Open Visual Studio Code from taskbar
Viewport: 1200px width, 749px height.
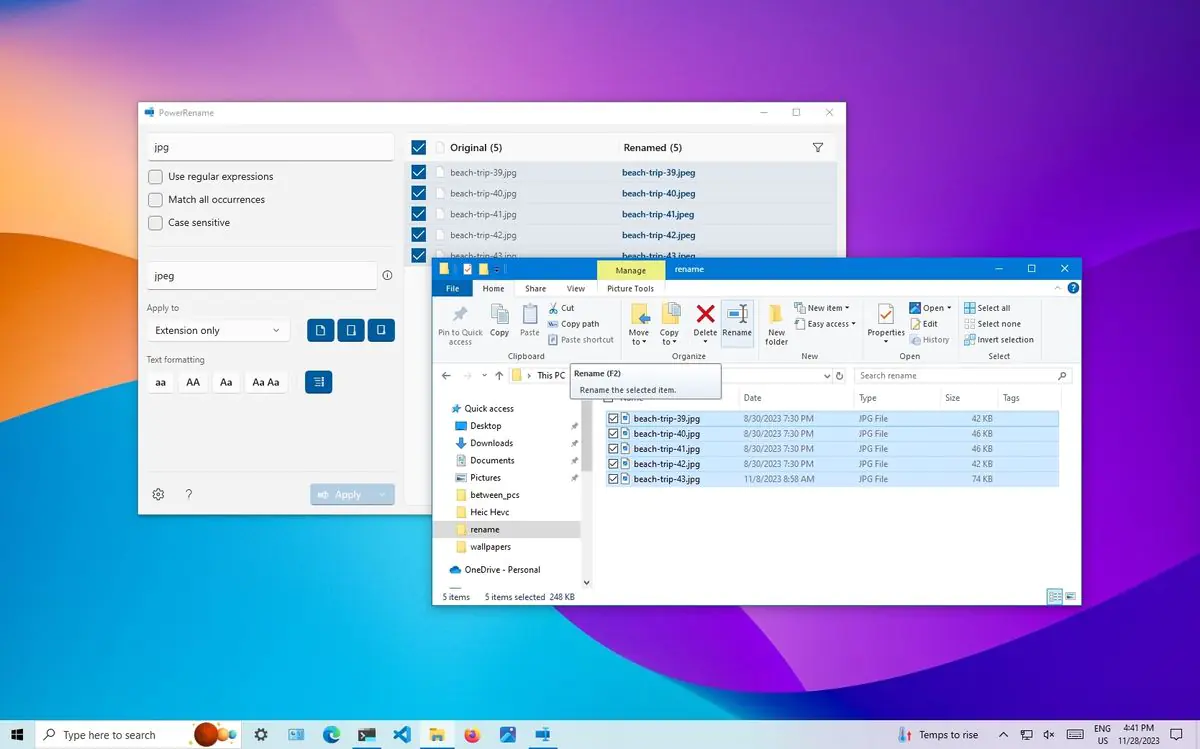[x=402, y=735]
